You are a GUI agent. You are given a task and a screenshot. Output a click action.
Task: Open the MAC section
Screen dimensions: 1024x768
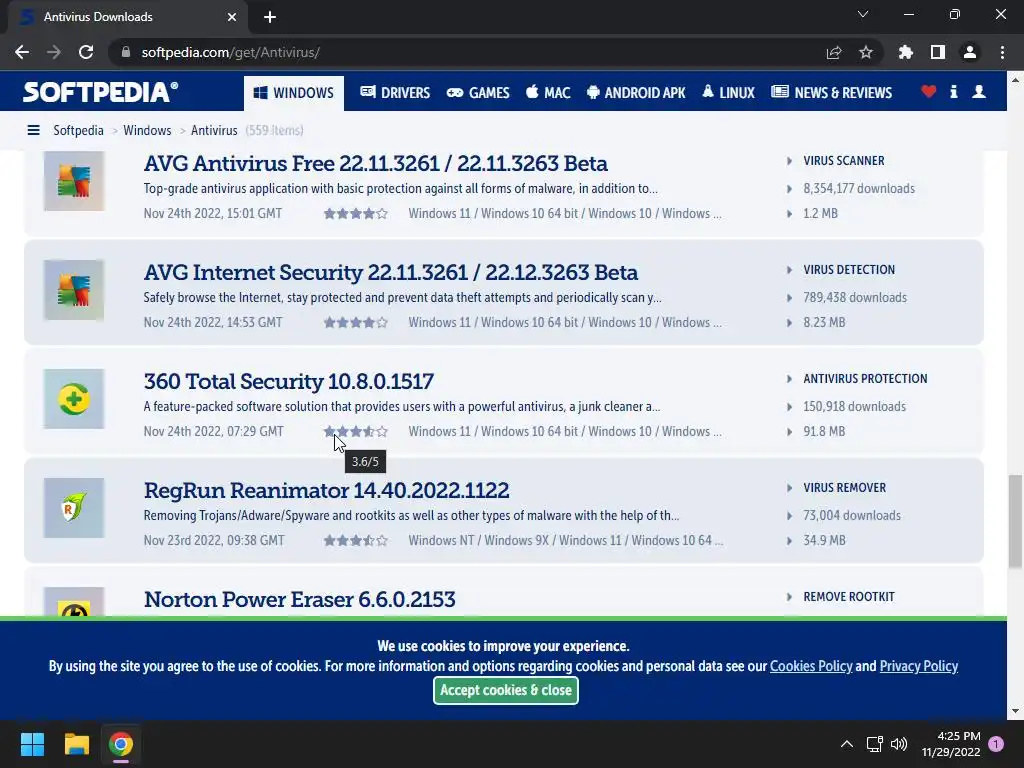[x=549, y=93]
